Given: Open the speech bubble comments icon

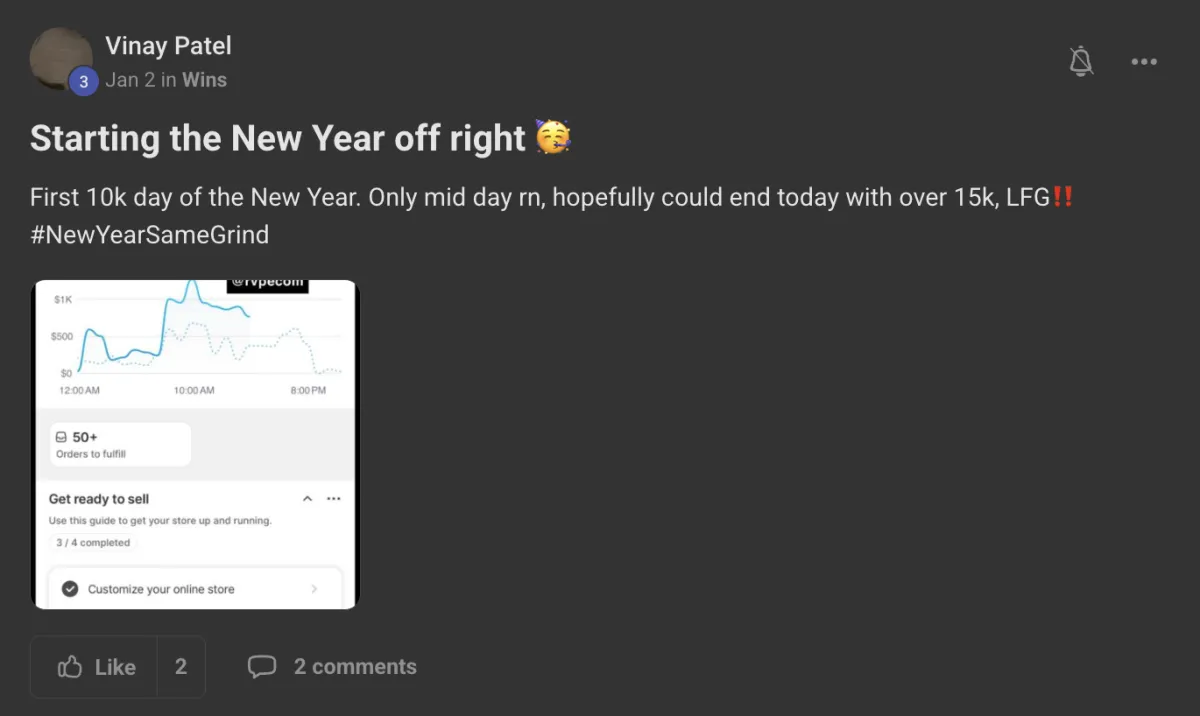Looking at the screenshot, I should 262,667.
